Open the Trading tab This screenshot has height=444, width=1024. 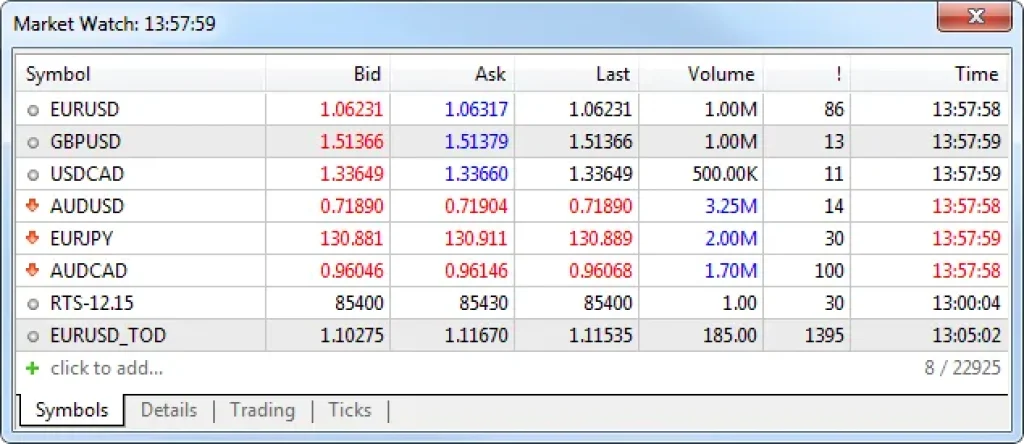pyautogui.click(x=263, y=411)
